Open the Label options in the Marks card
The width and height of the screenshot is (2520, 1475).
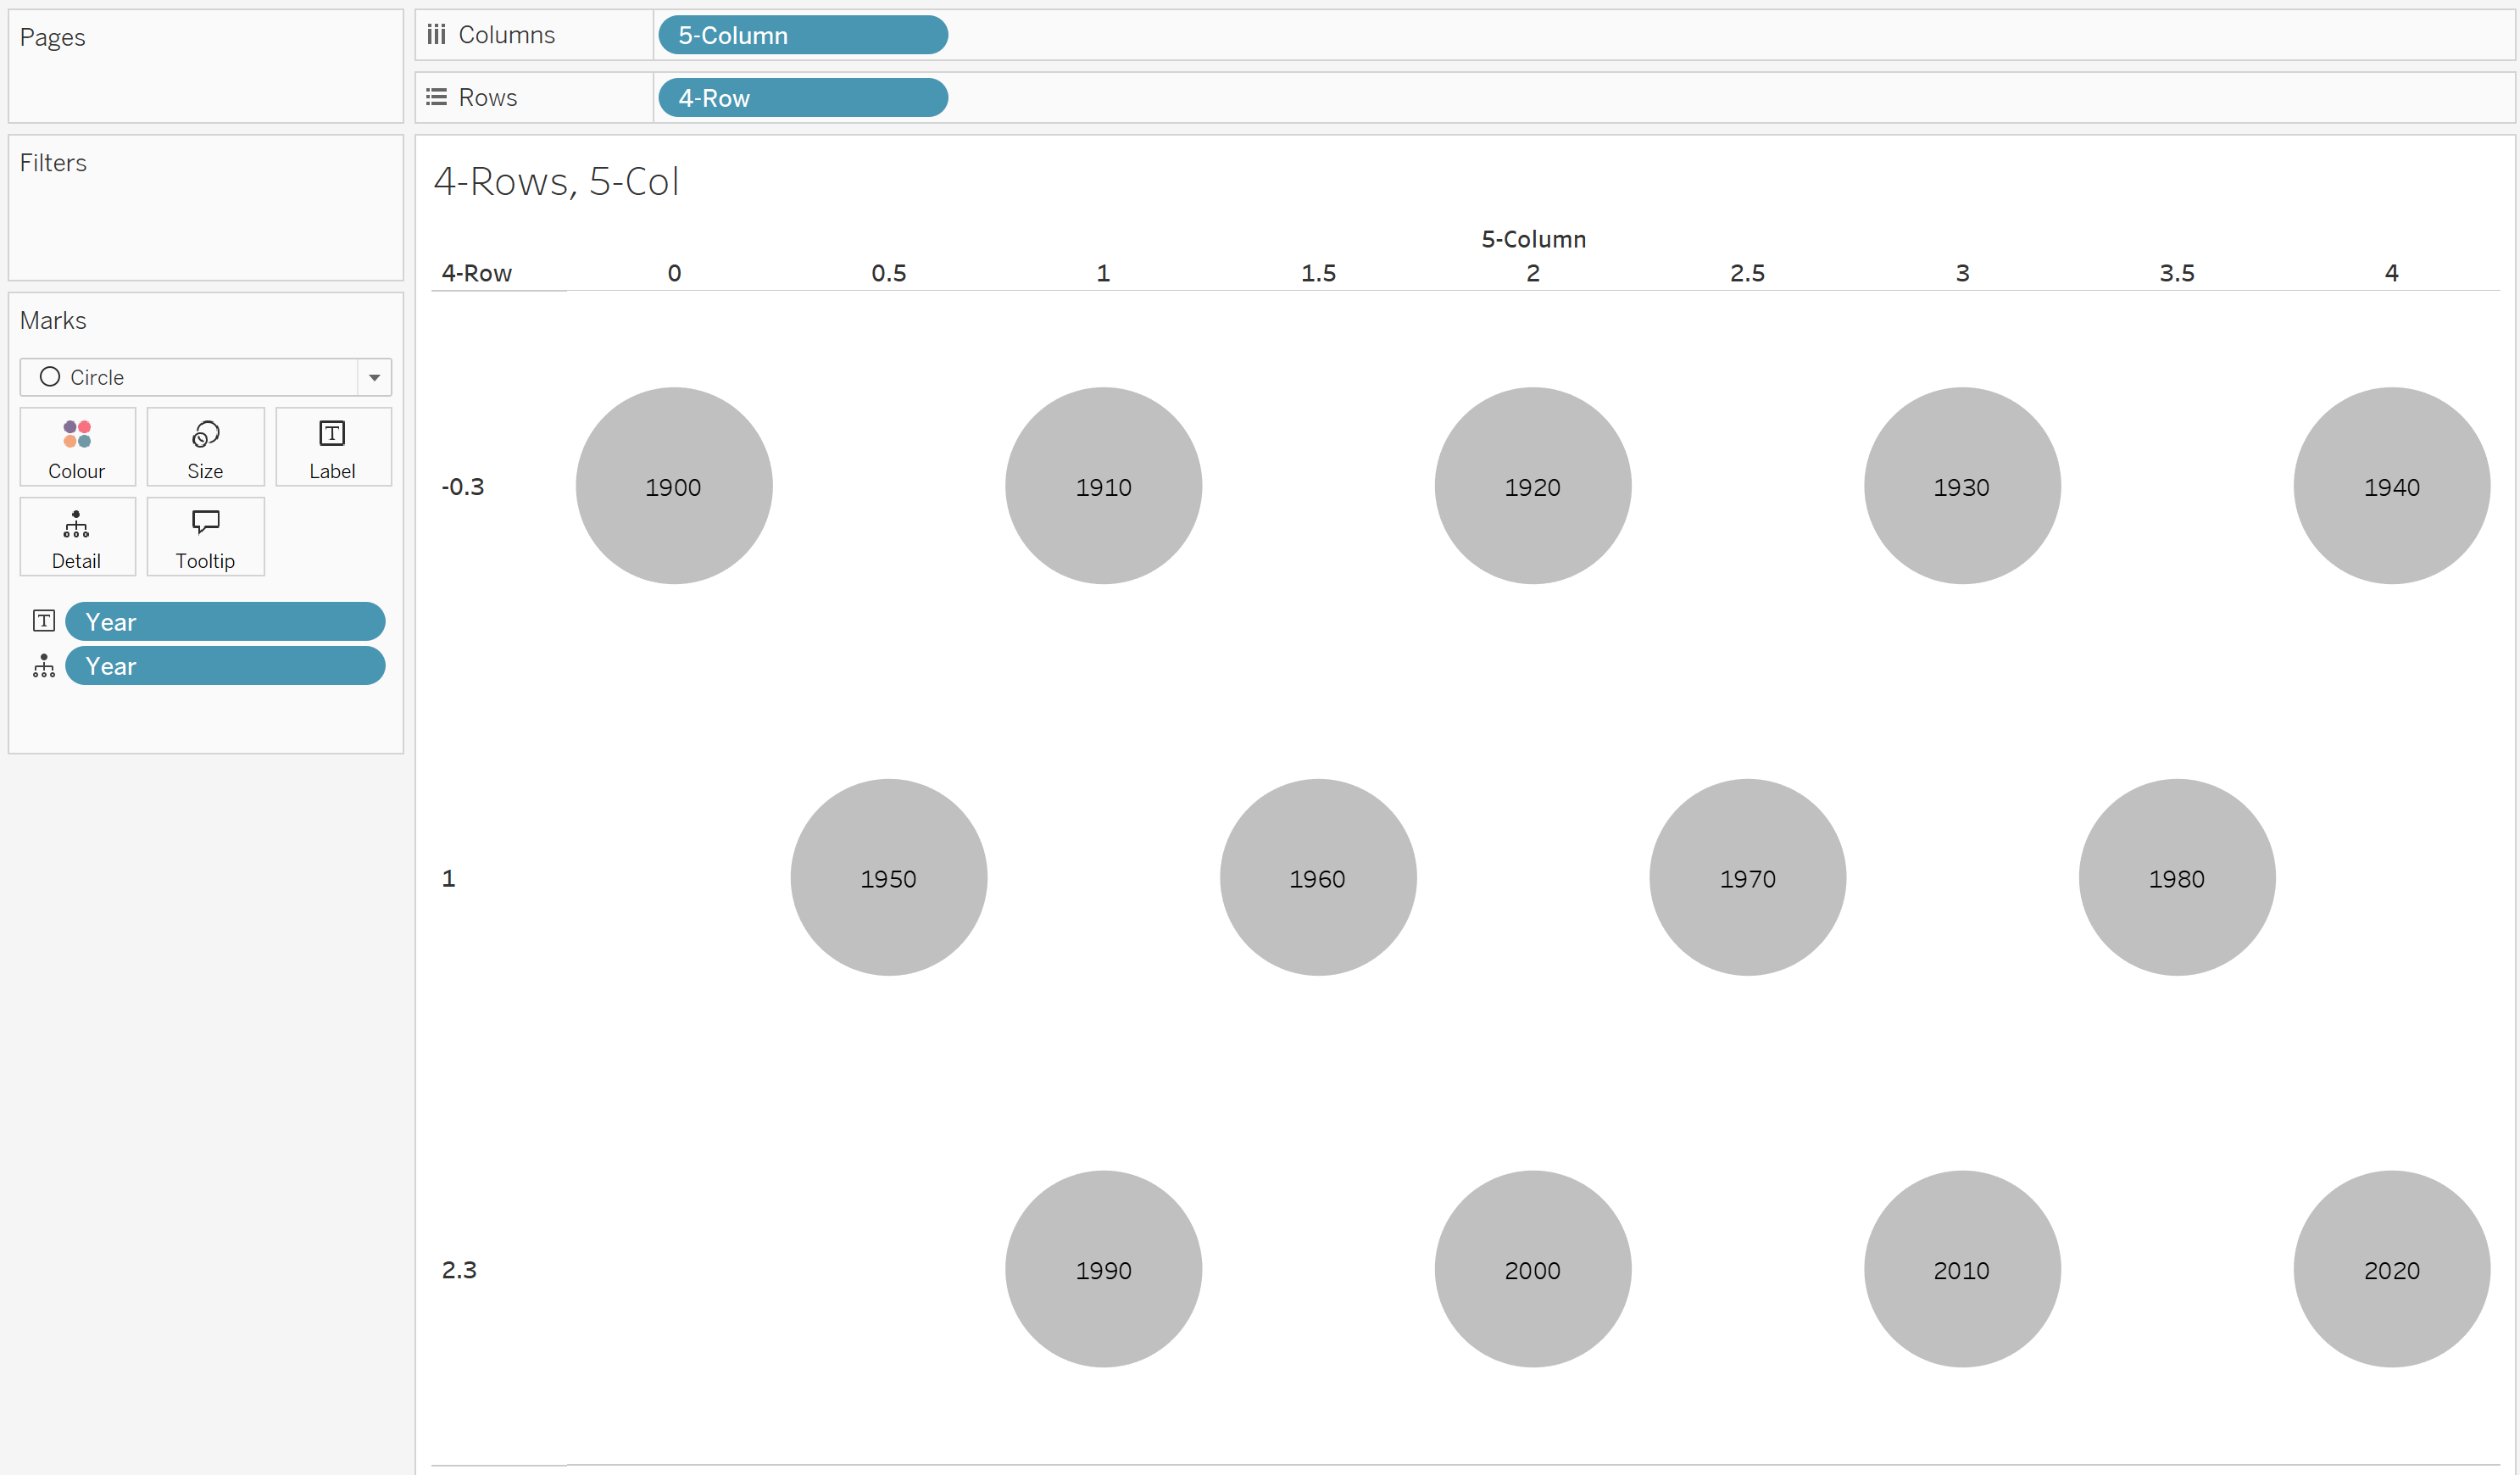tap(333, 446)
